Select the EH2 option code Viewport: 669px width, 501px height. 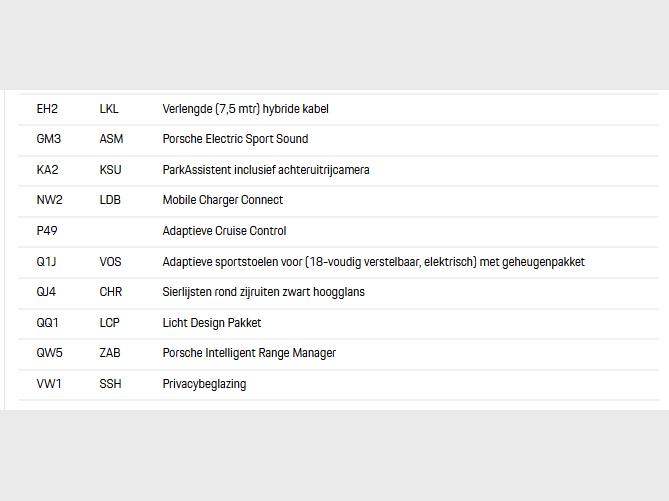(47, 109)
